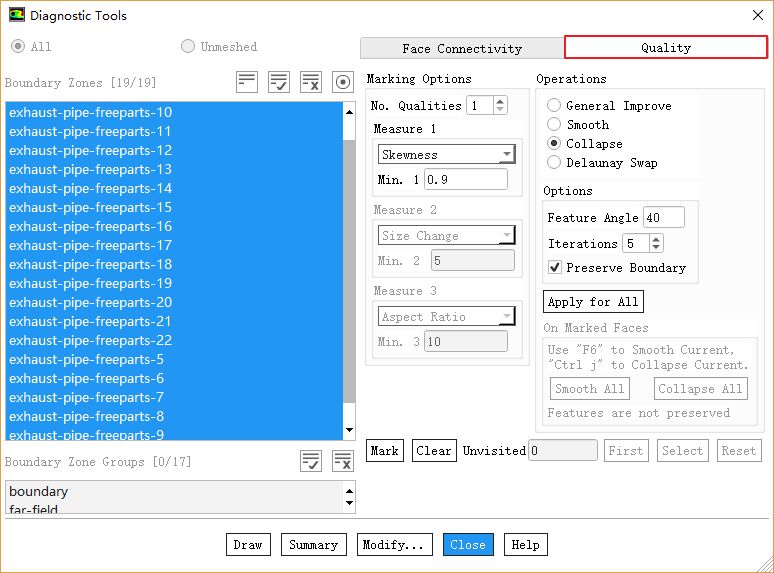Select the boundary zone group

(x=174, y=491)
